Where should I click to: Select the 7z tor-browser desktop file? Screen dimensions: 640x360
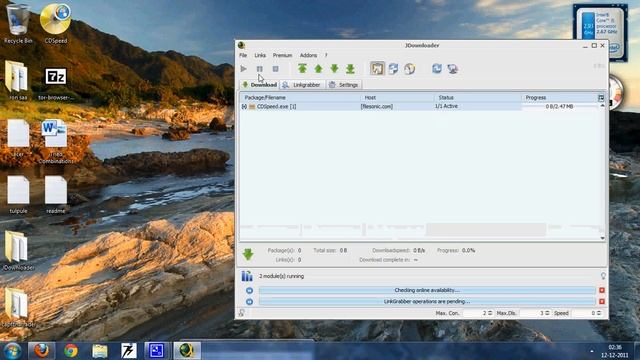56,84
